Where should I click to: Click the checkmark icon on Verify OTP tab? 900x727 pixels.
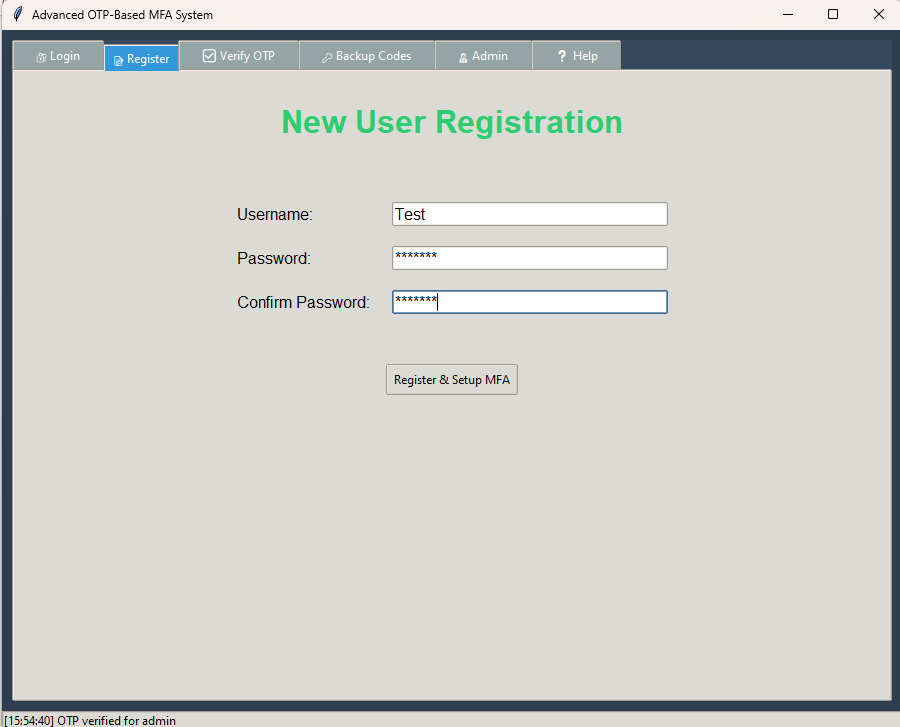(x=209, y=56)
